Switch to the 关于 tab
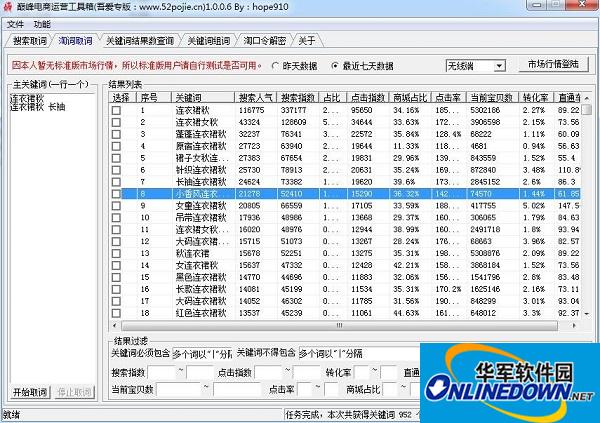 [307, 41]
